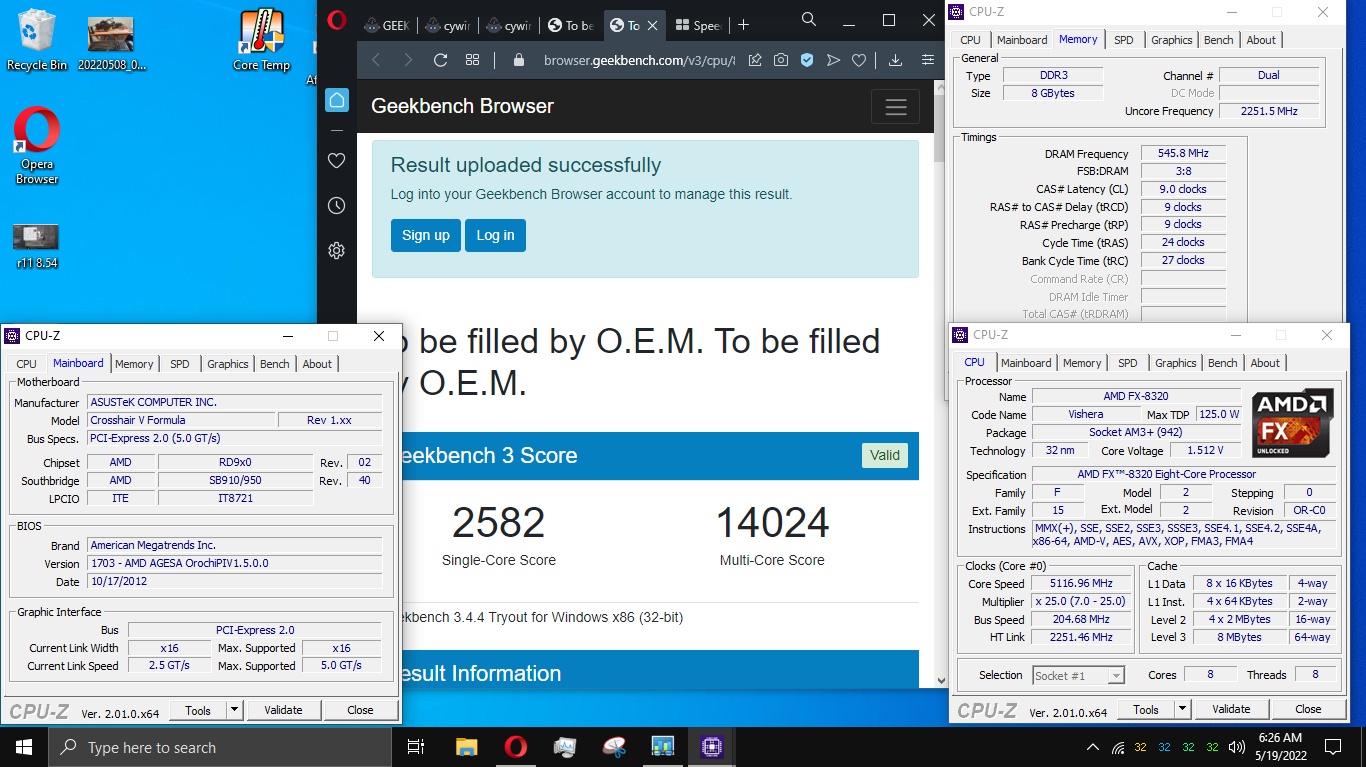Open the notification center icon

[1333, 747]
